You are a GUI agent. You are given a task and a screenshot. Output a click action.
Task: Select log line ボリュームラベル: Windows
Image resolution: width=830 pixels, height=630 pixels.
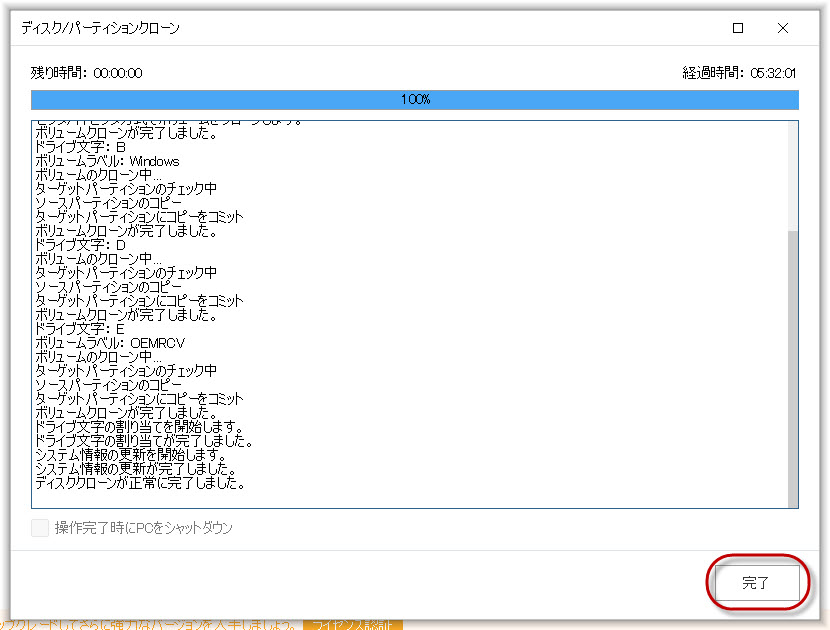(107, 161)
